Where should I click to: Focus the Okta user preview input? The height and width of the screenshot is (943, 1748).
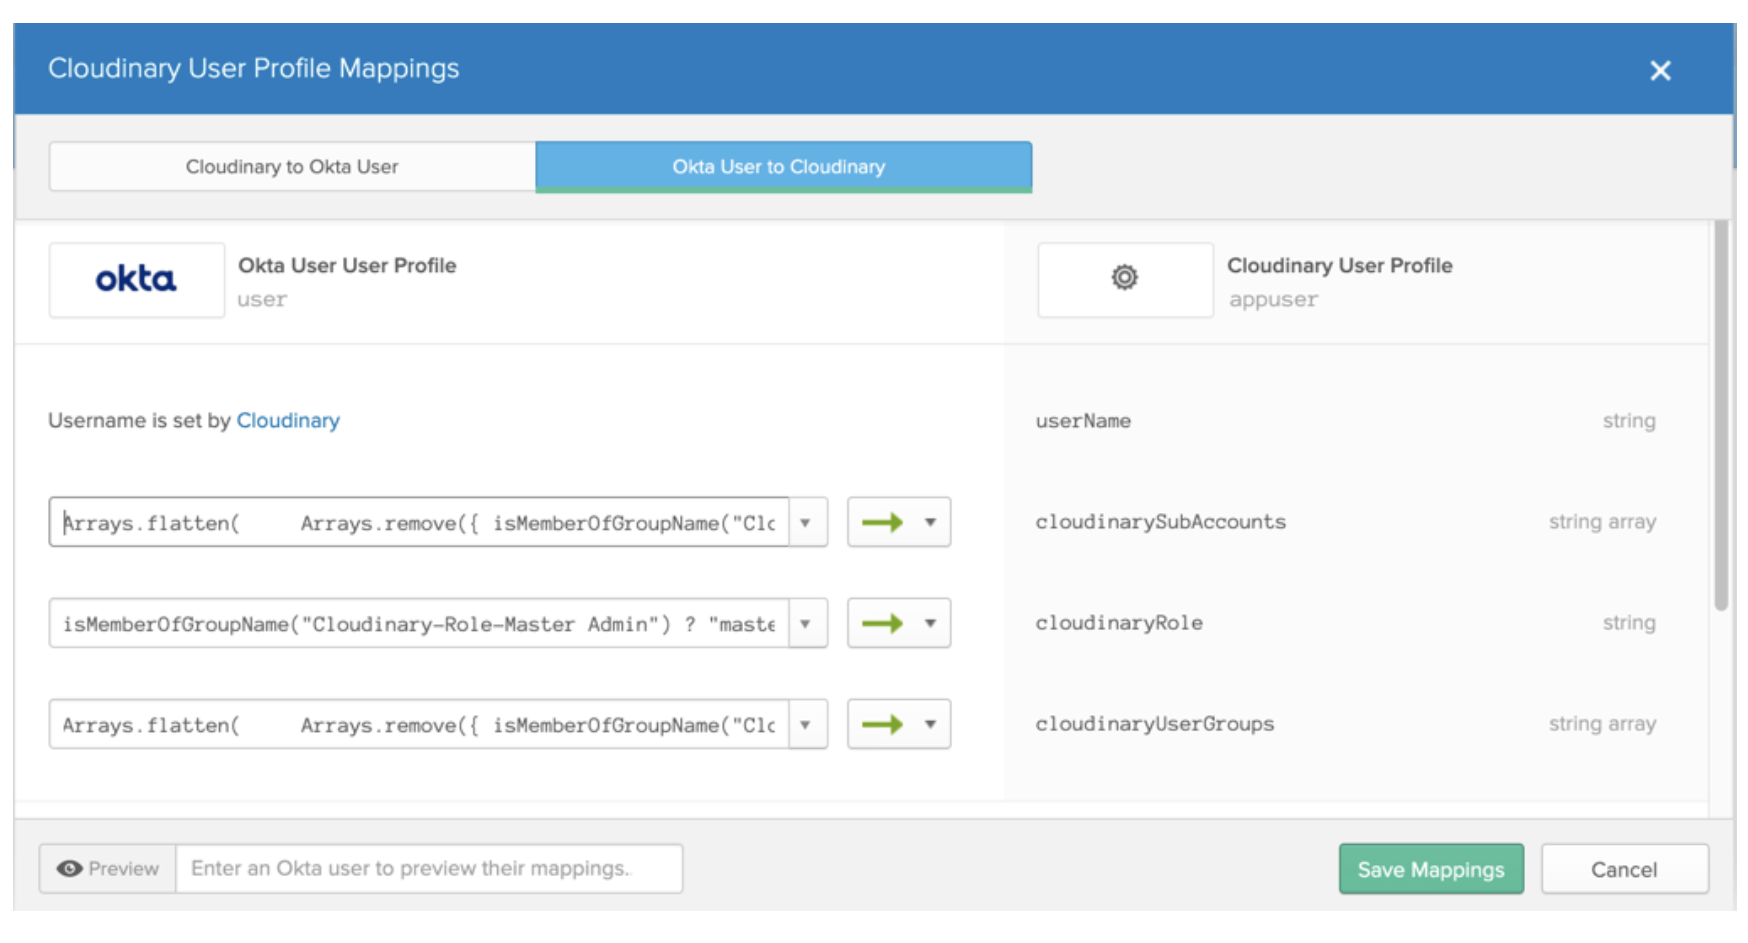click(429, 869)
